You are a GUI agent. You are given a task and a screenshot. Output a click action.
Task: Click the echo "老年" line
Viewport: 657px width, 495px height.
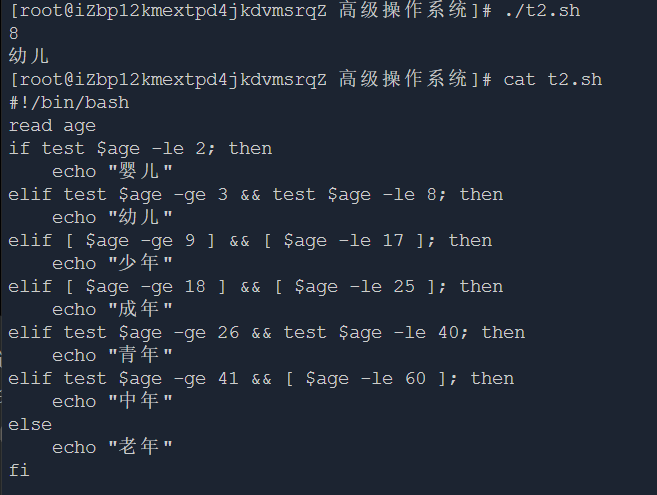click(x=113, y=447)
